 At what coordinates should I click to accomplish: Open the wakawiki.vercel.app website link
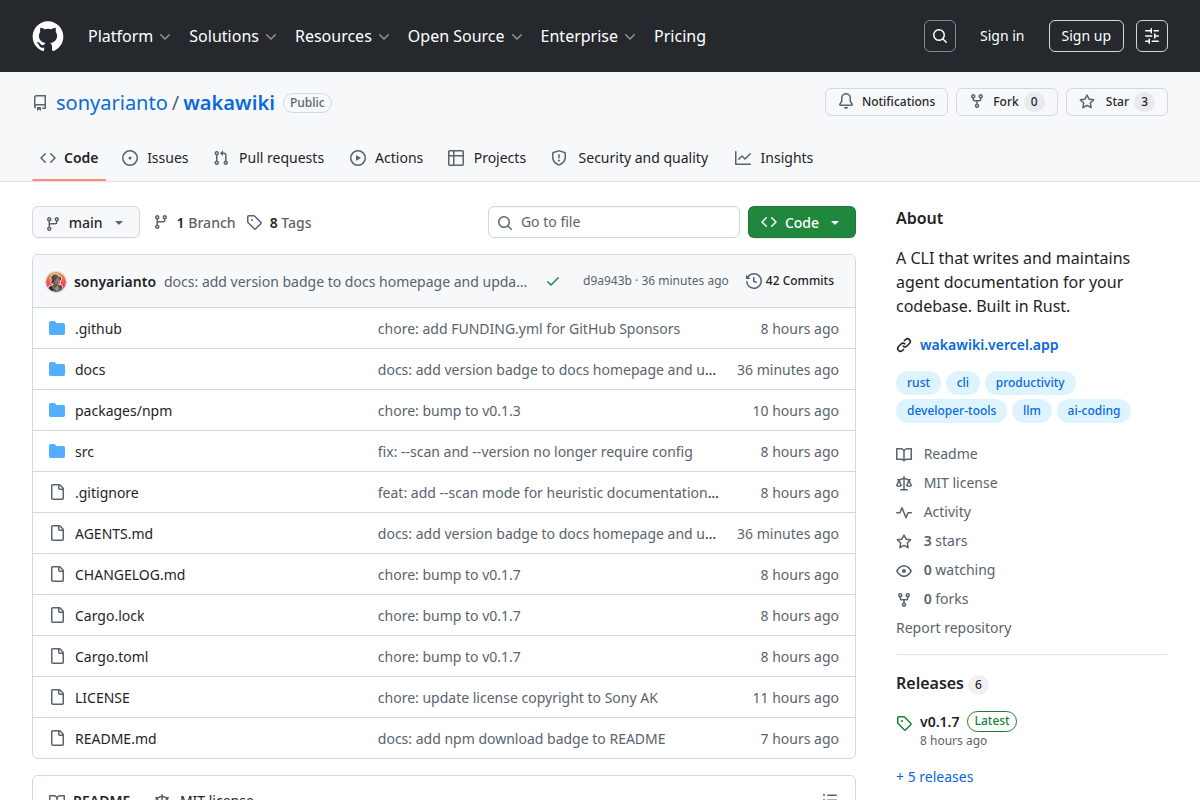[x=989, y=345]
